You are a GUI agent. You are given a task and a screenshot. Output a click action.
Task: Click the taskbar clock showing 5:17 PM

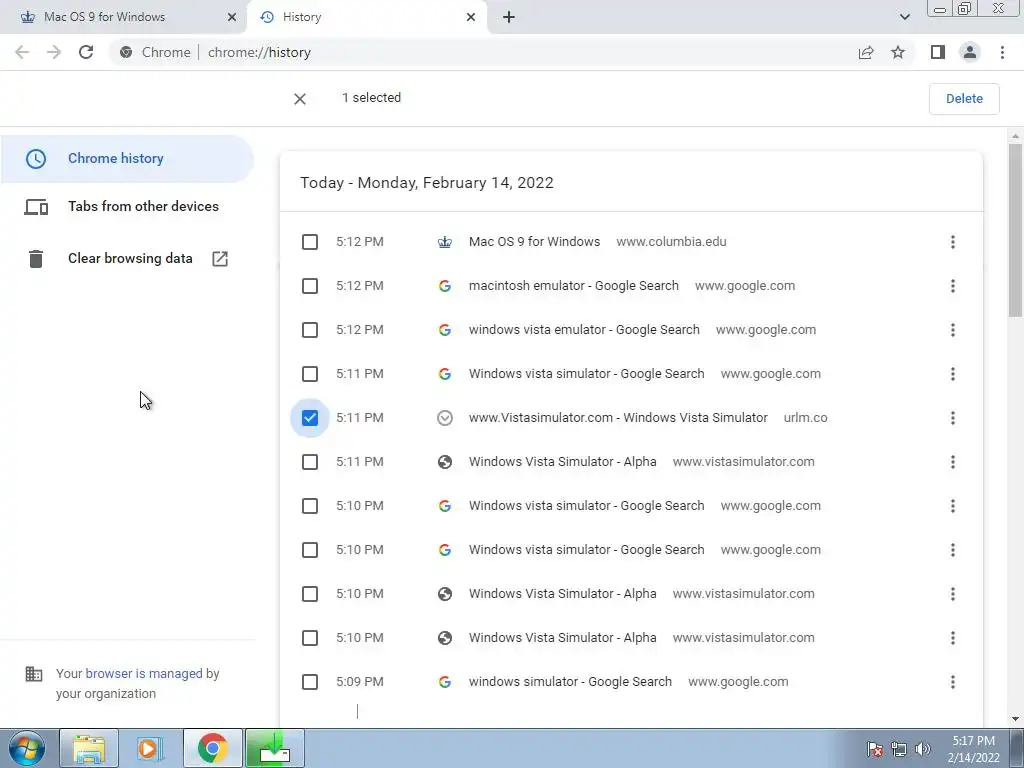coord(973,749)
